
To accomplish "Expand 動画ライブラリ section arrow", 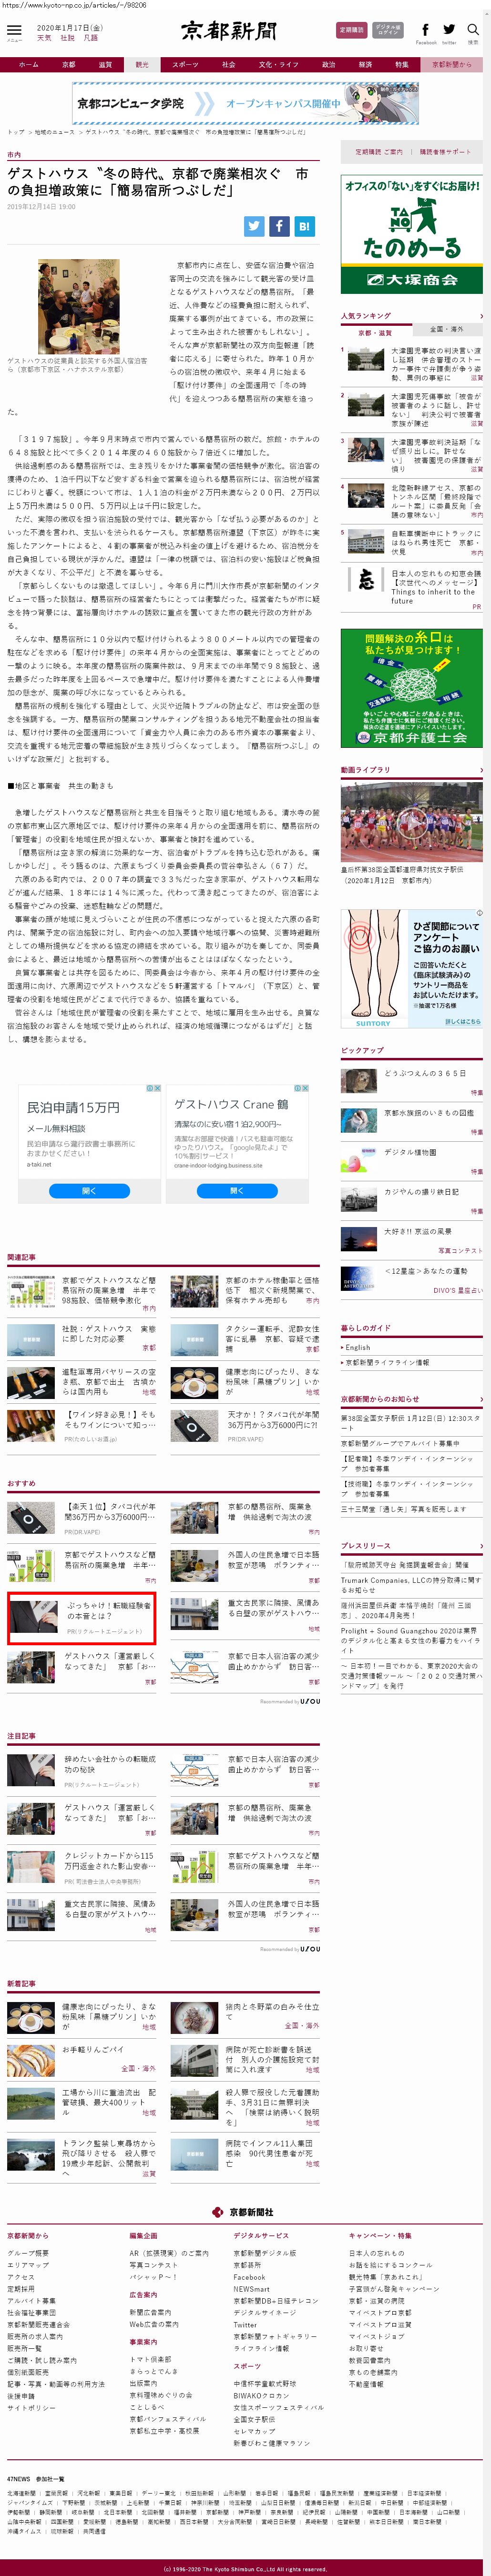I will (480, 770).
